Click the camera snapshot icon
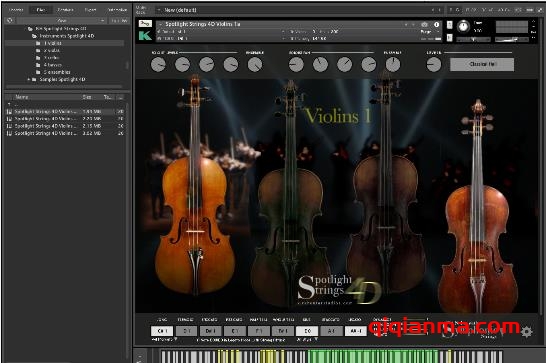The image size is (546, 363). 424,24
